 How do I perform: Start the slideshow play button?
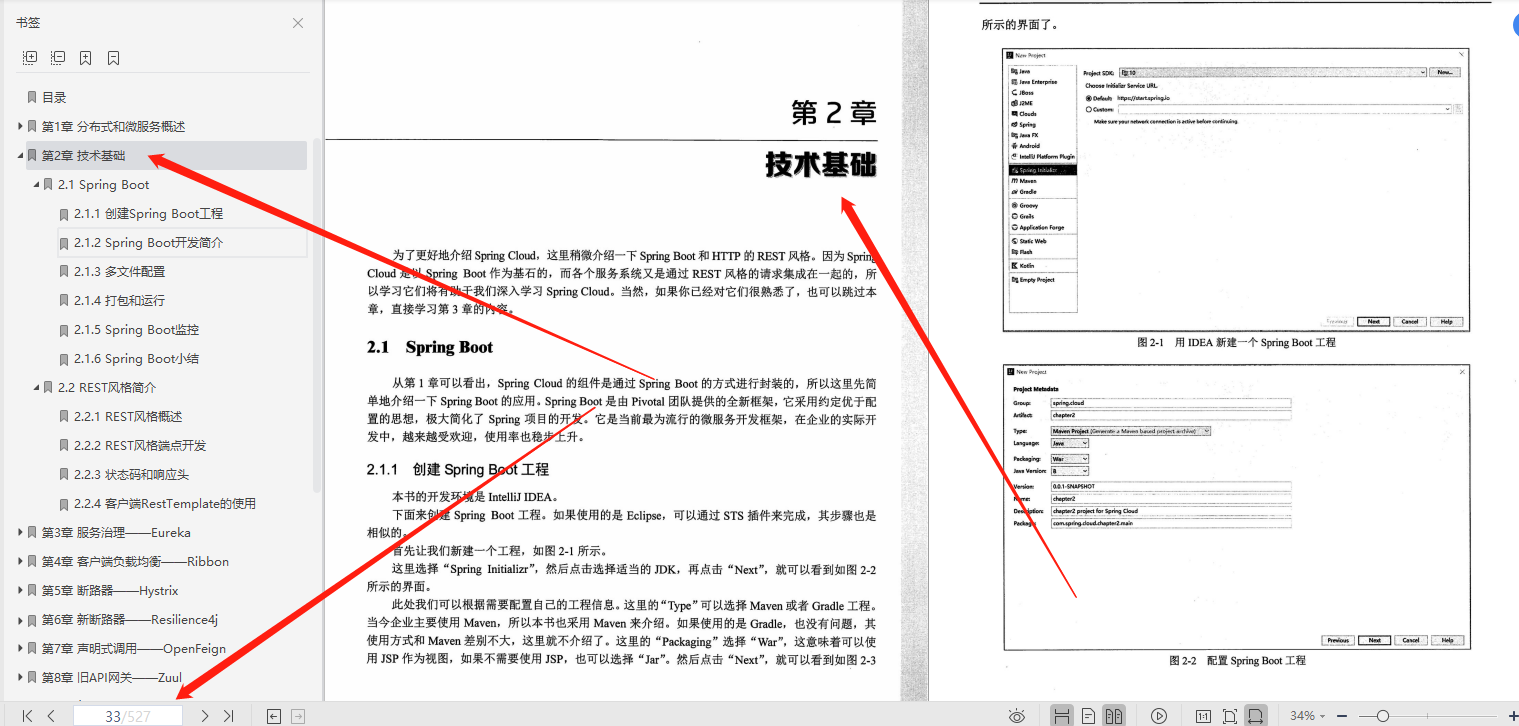tap(1159, 716)
